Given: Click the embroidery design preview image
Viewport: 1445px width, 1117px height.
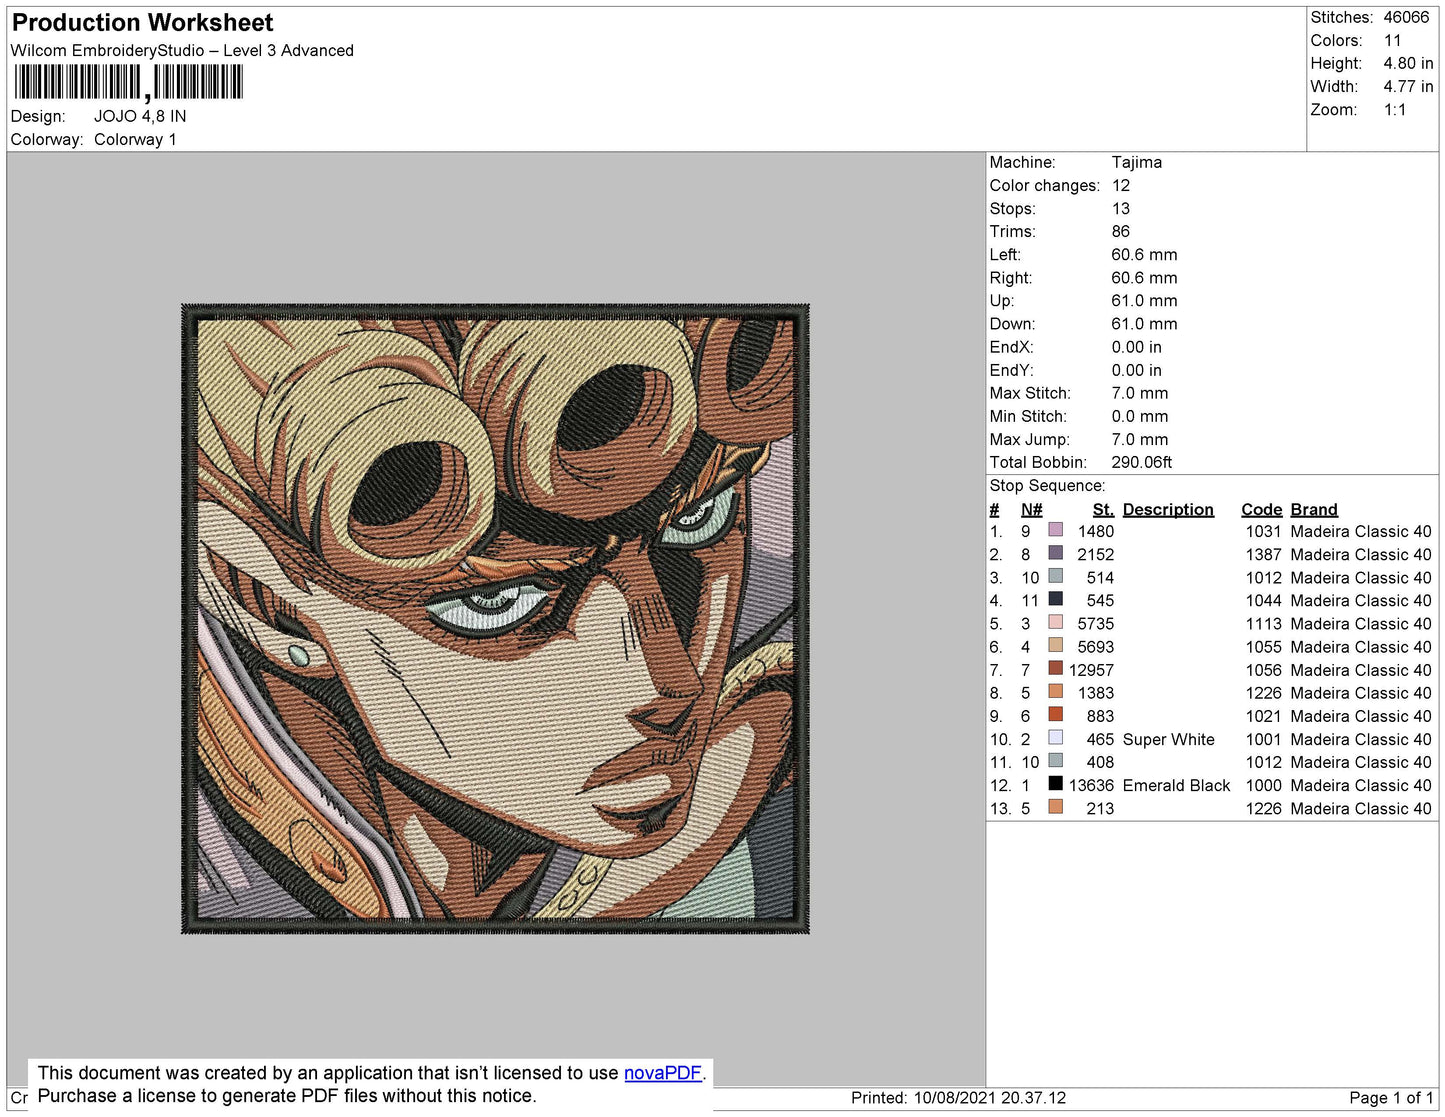Looking at the screenshot, I should click(x=495, y=619).
